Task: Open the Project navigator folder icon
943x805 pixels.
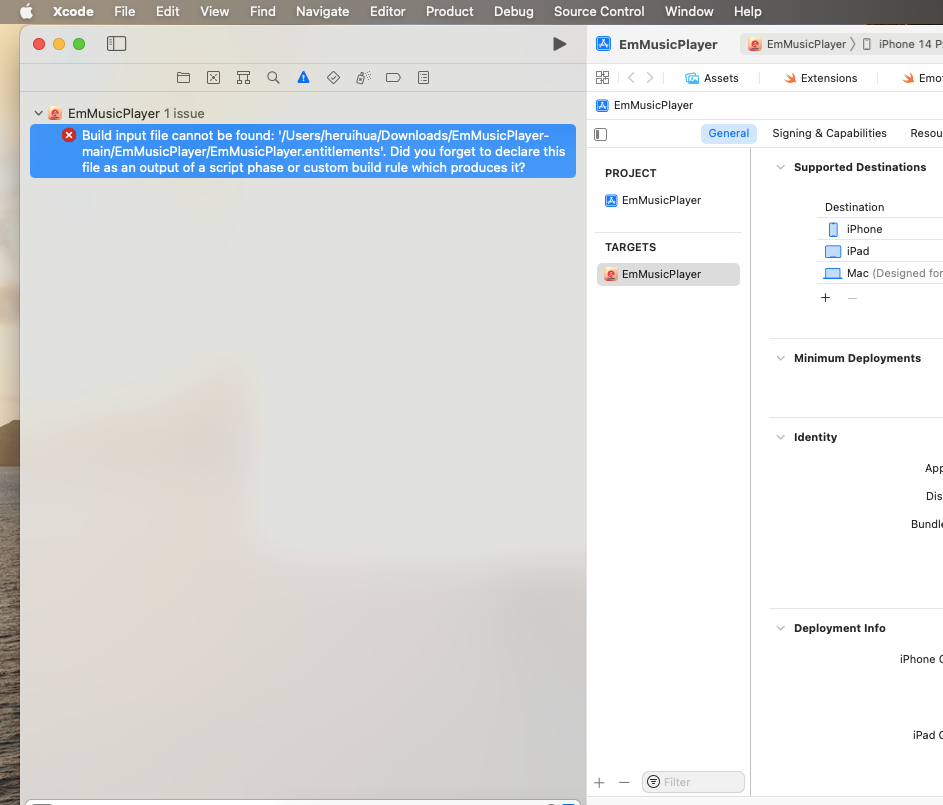Action: click(183, 77)
